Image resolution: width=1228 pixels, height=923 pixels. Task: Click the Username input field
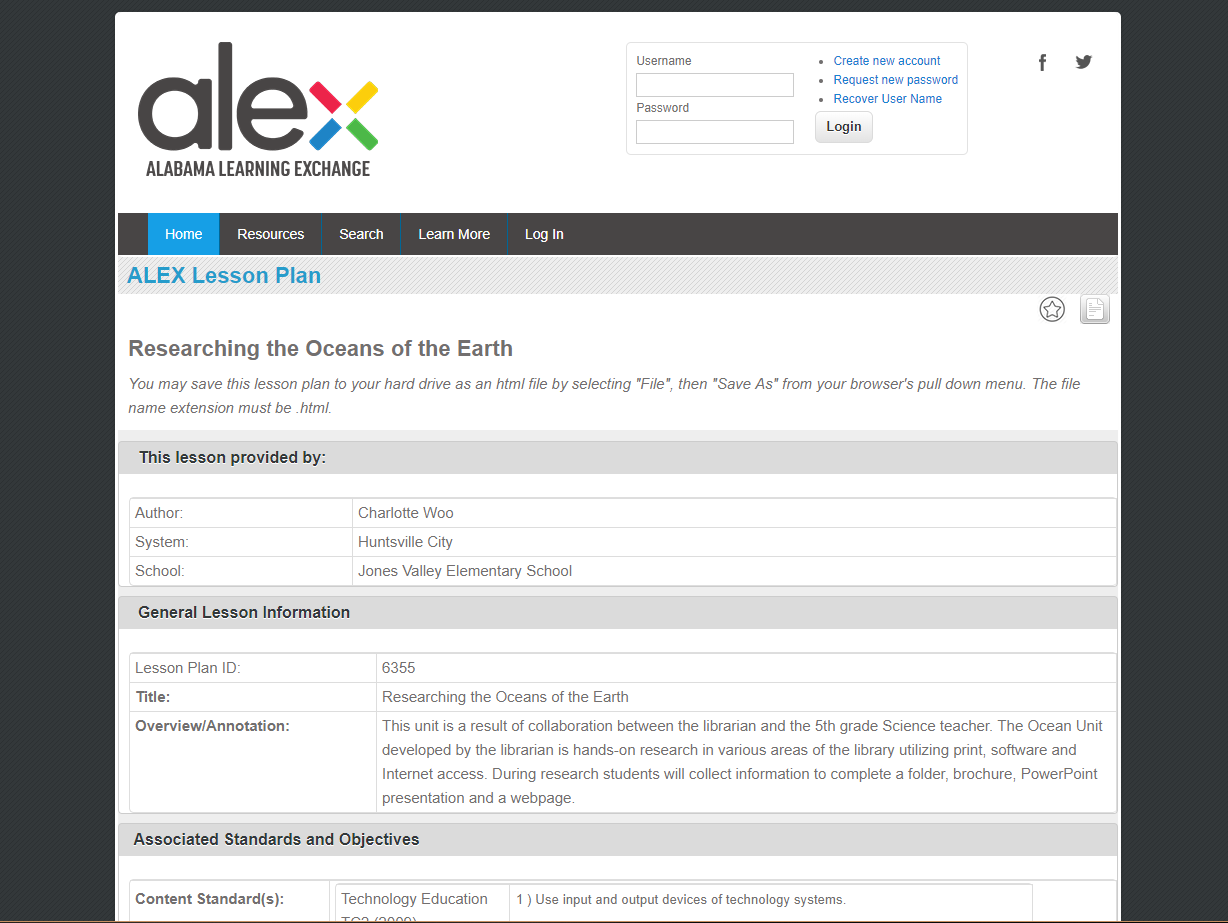(714, 84)
